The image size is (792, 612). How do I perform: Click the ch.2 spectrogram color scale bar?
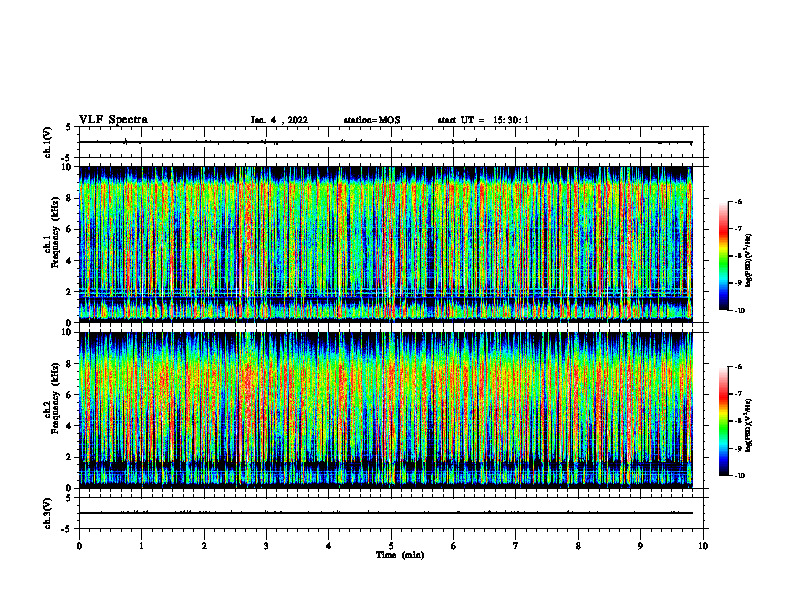(723, 421)
